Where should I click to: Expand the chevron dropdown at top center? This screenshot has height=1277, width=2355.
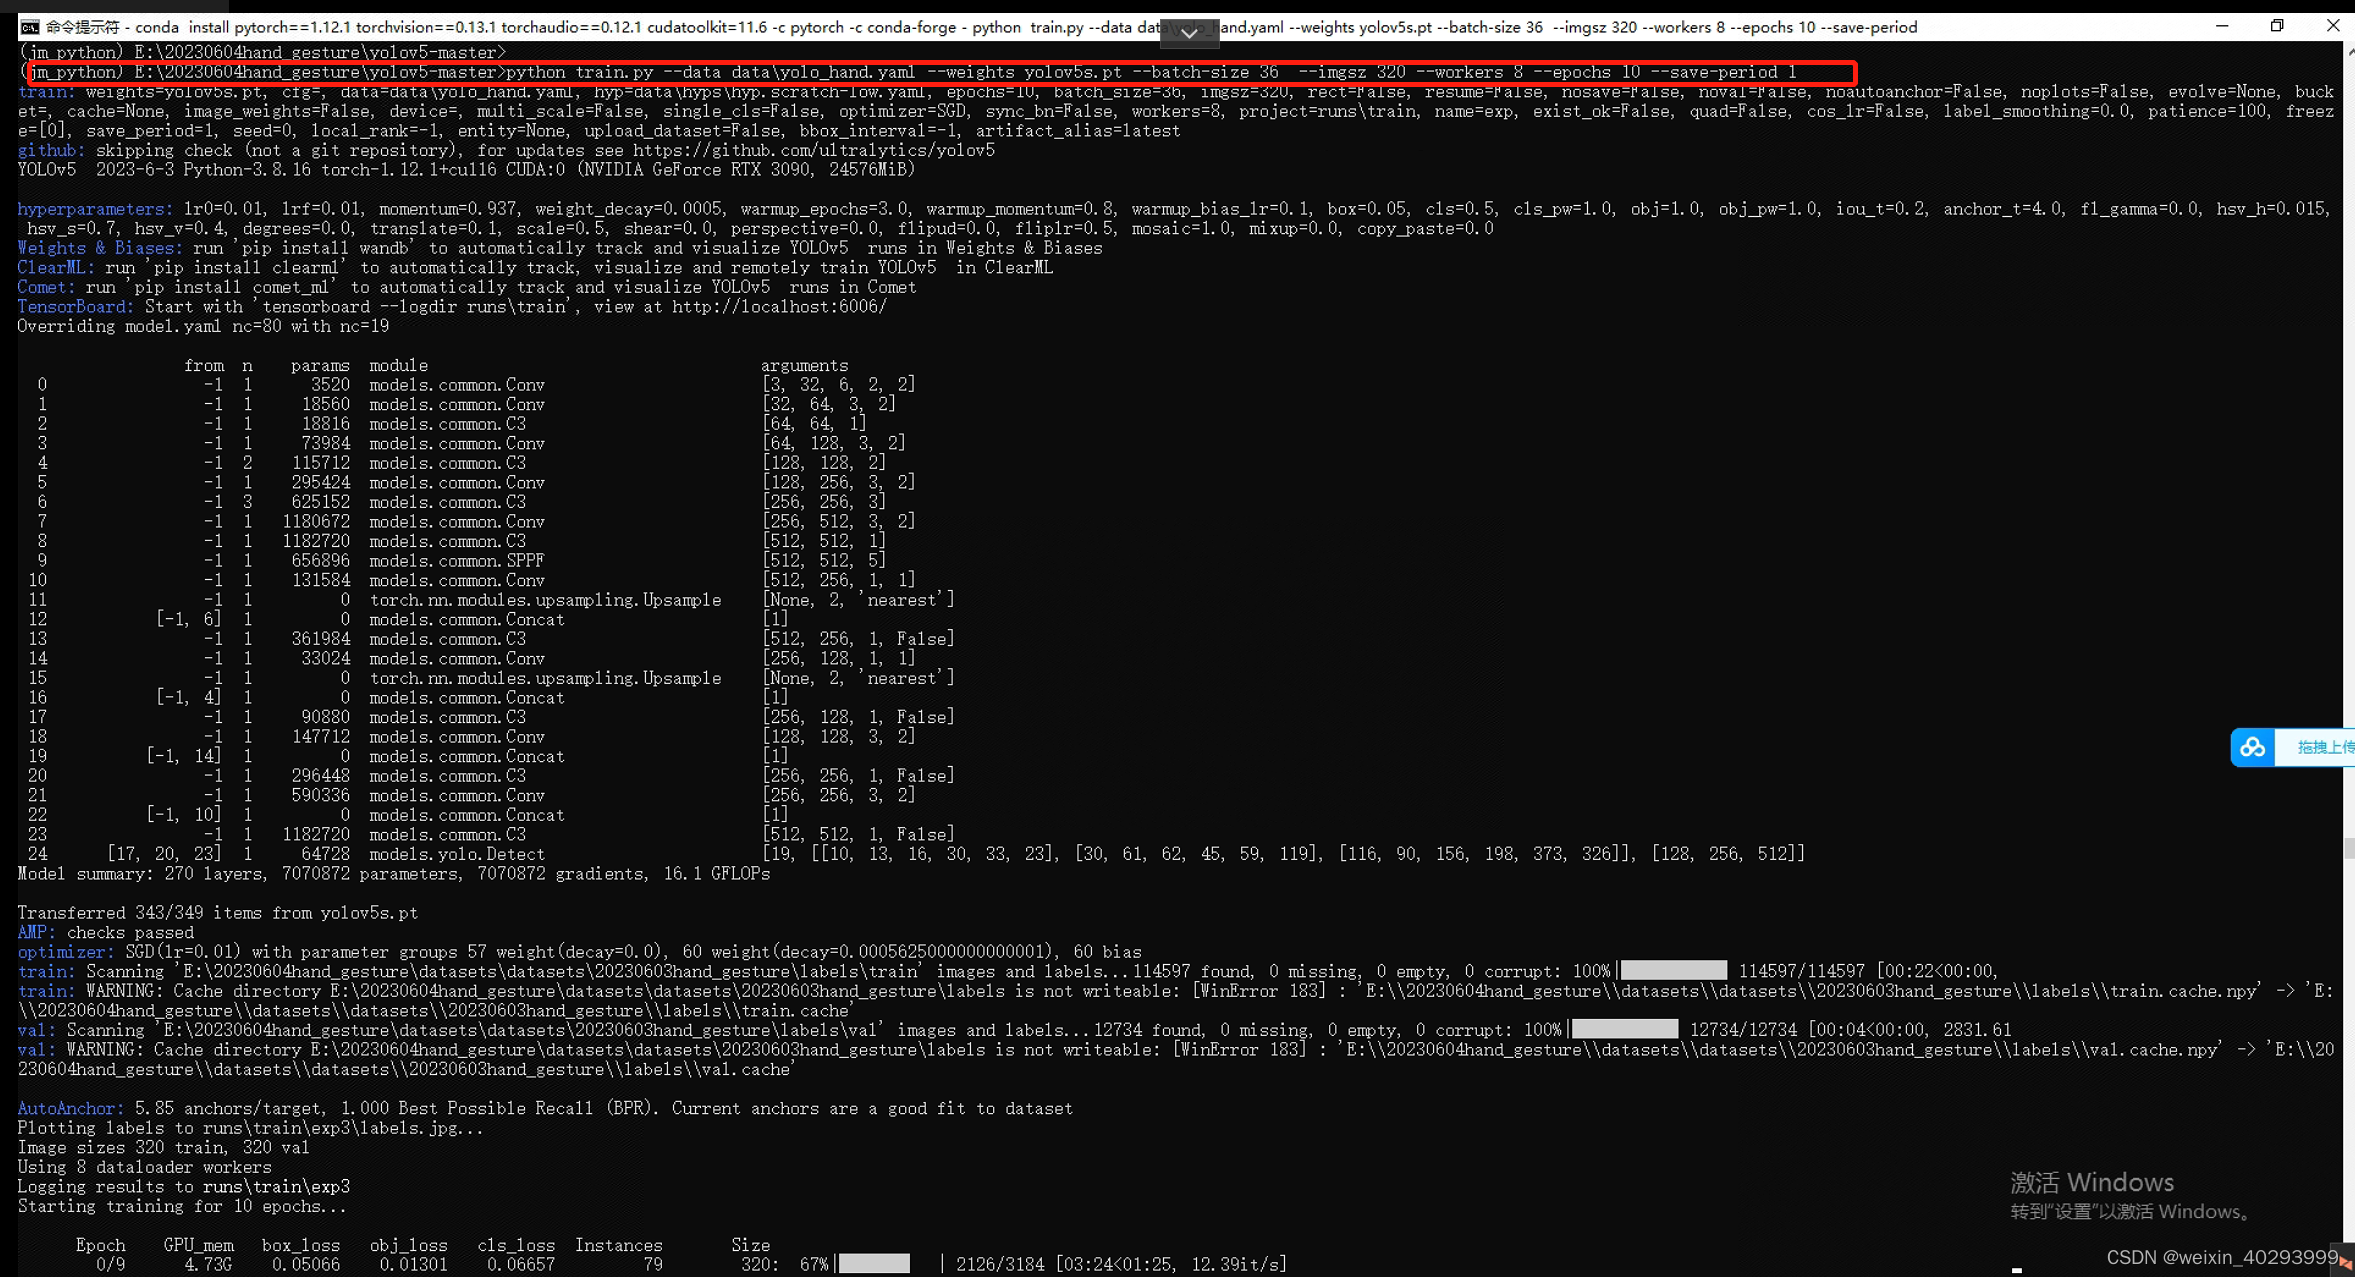[1189, 33]
